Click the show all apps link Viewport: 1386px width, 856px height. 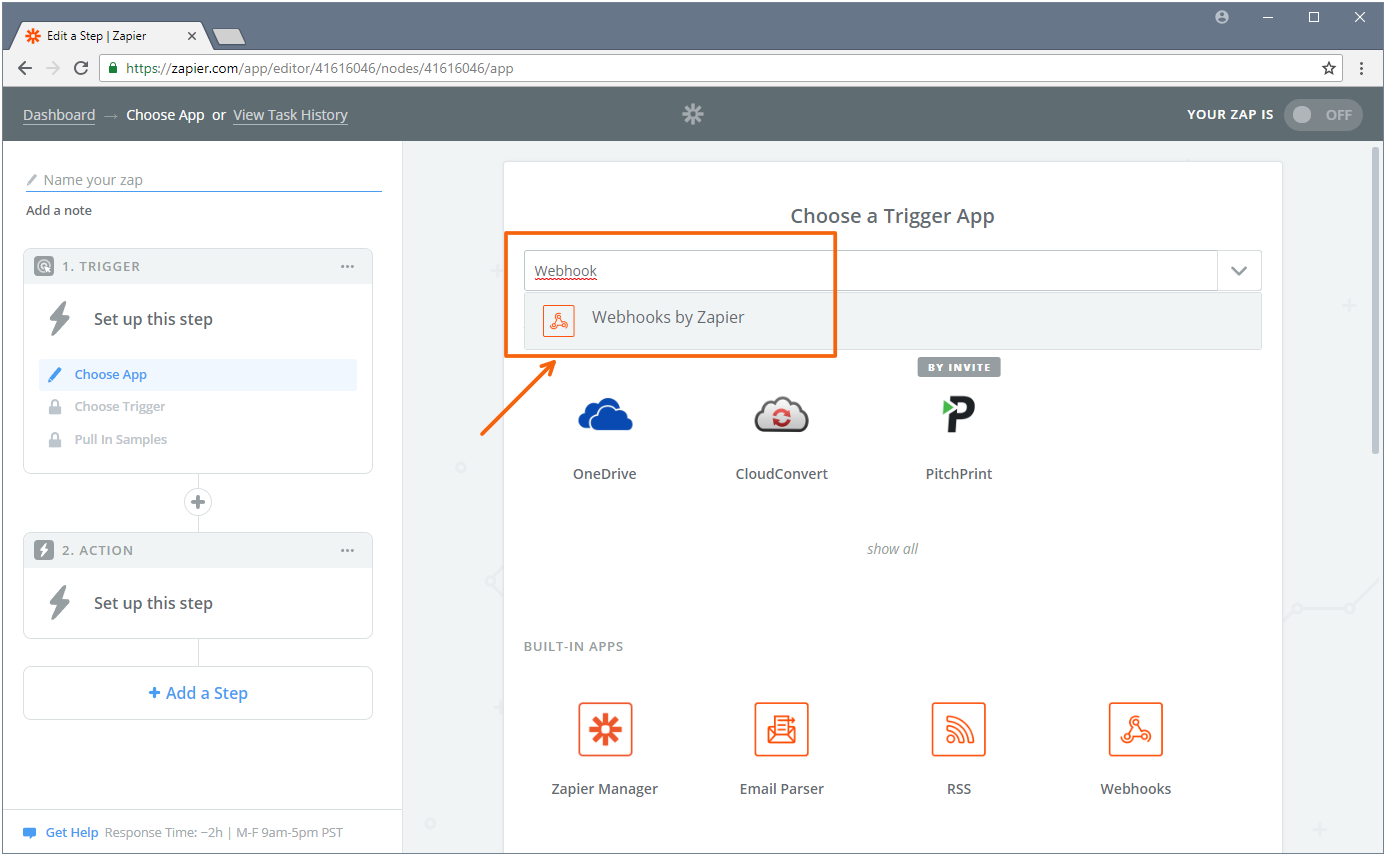pyautogui.click(x=892, y=549)
